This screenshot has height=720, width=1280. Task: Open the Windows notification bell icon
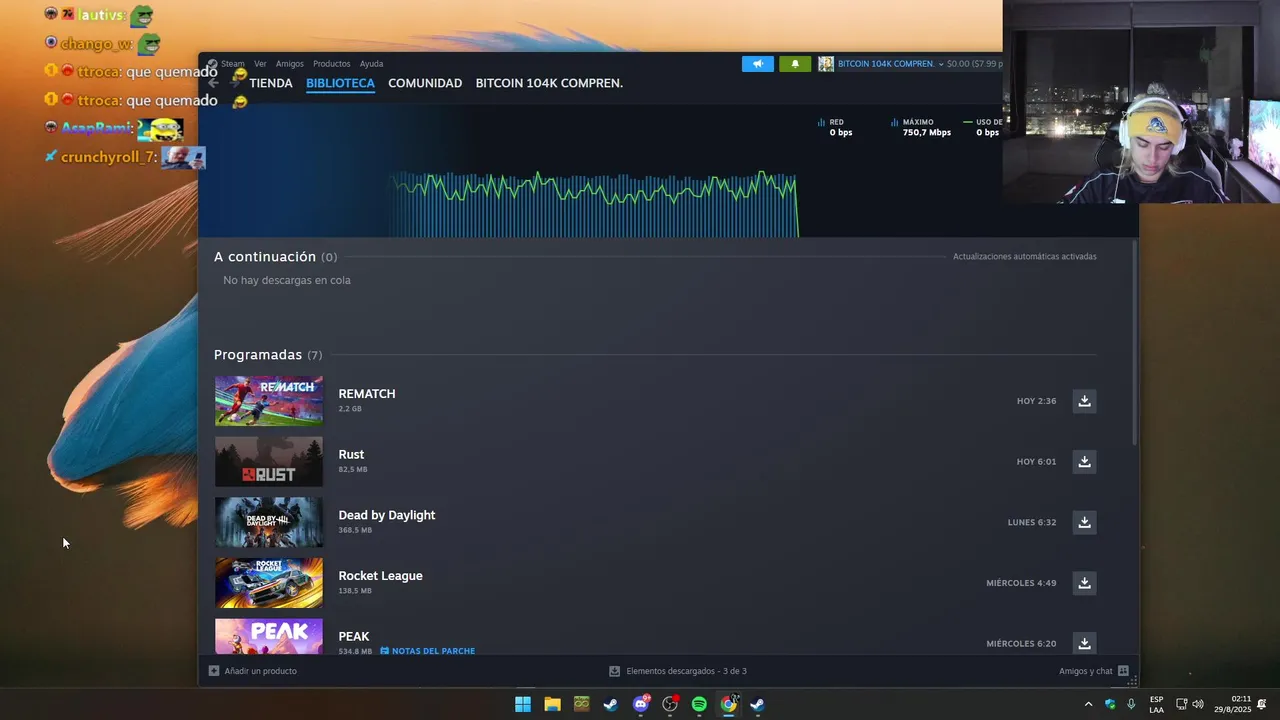coord(1262,704)
